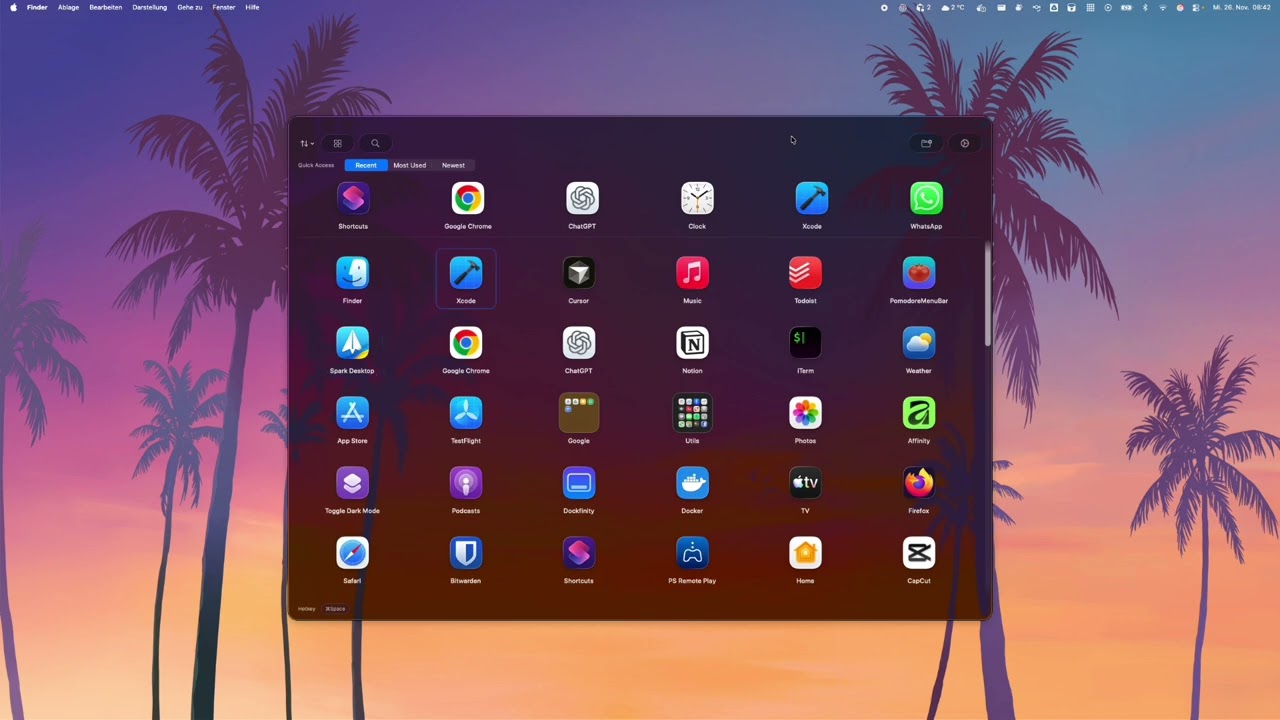This screenshot has width=1280, height=720.
Task: Launch Dockfinity
Action: [579, 482]
